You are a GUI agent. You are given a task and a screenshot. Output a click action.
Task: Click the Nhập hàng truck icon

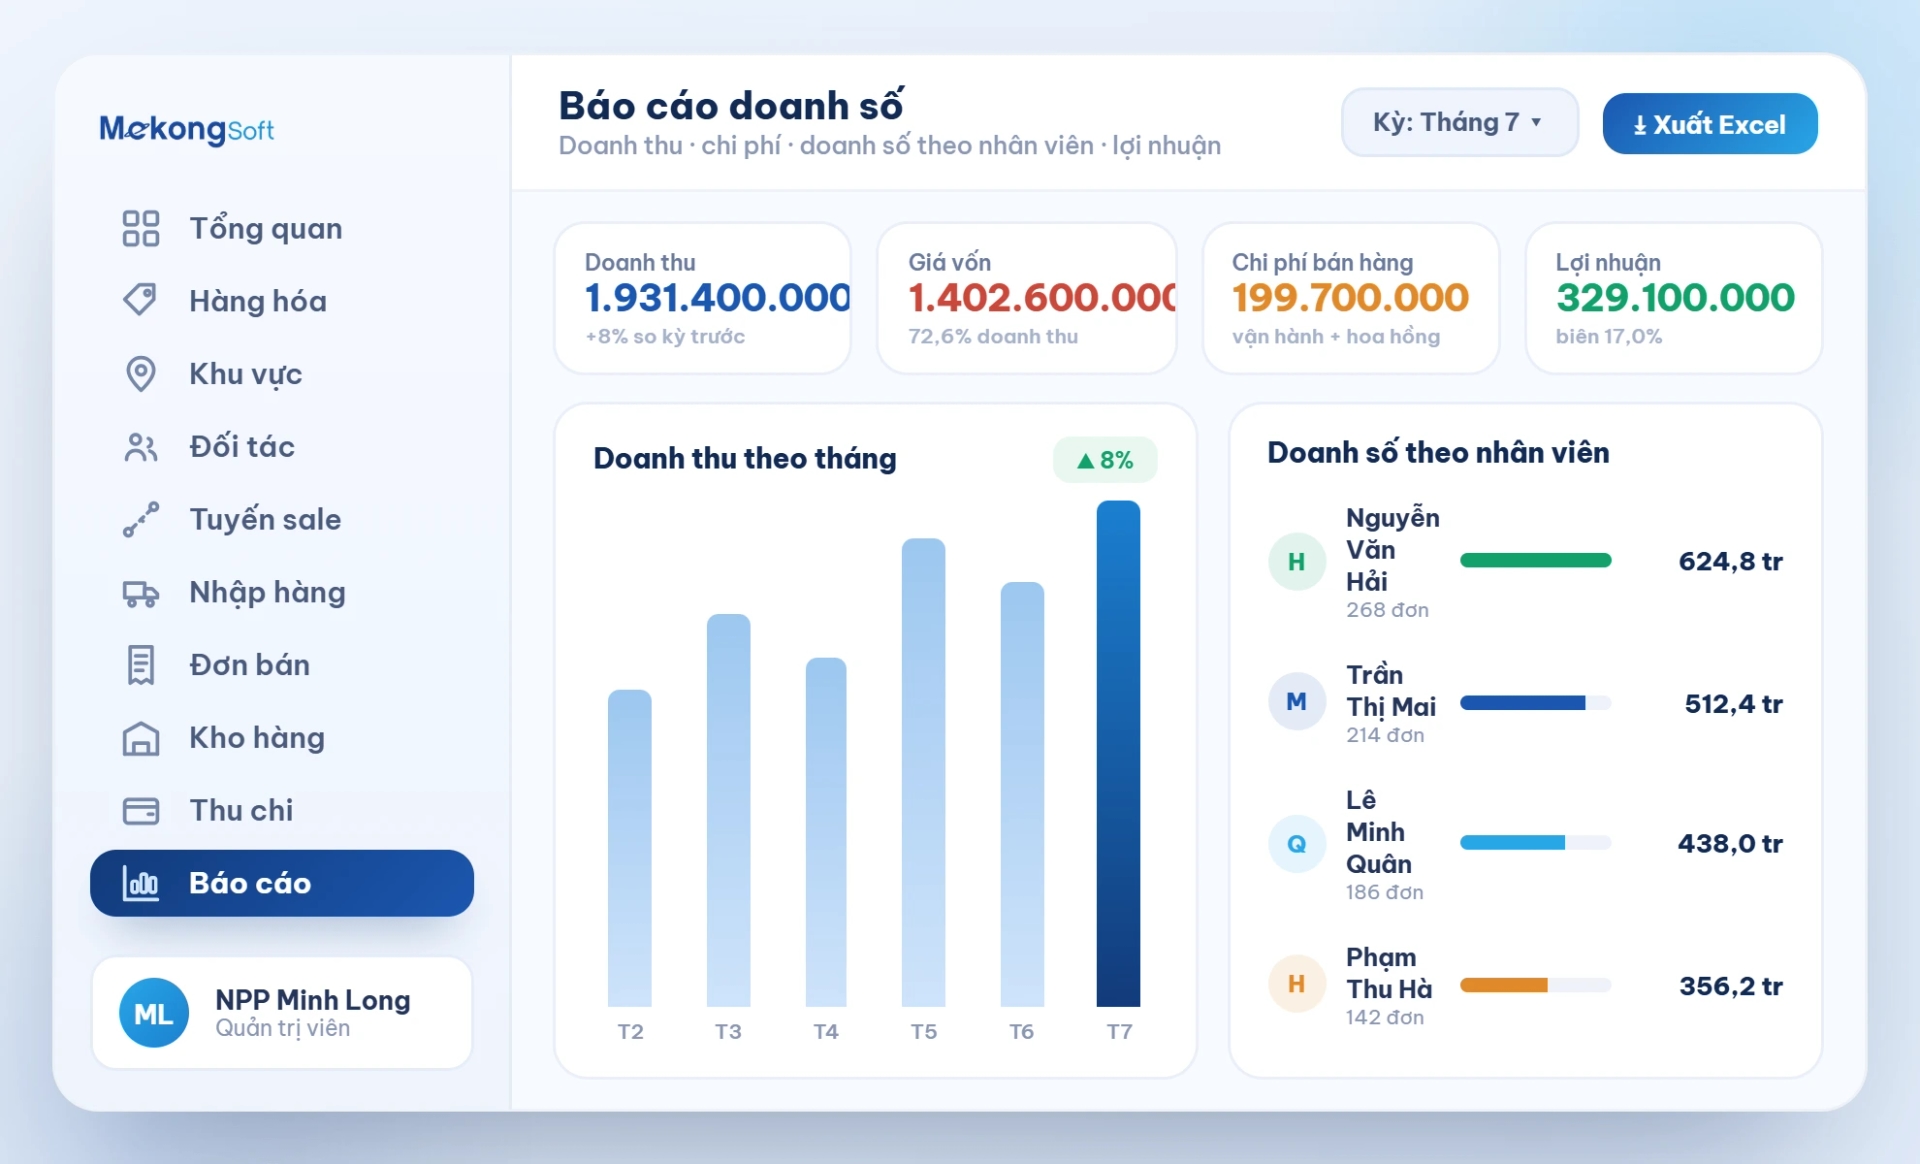point(141,593)
